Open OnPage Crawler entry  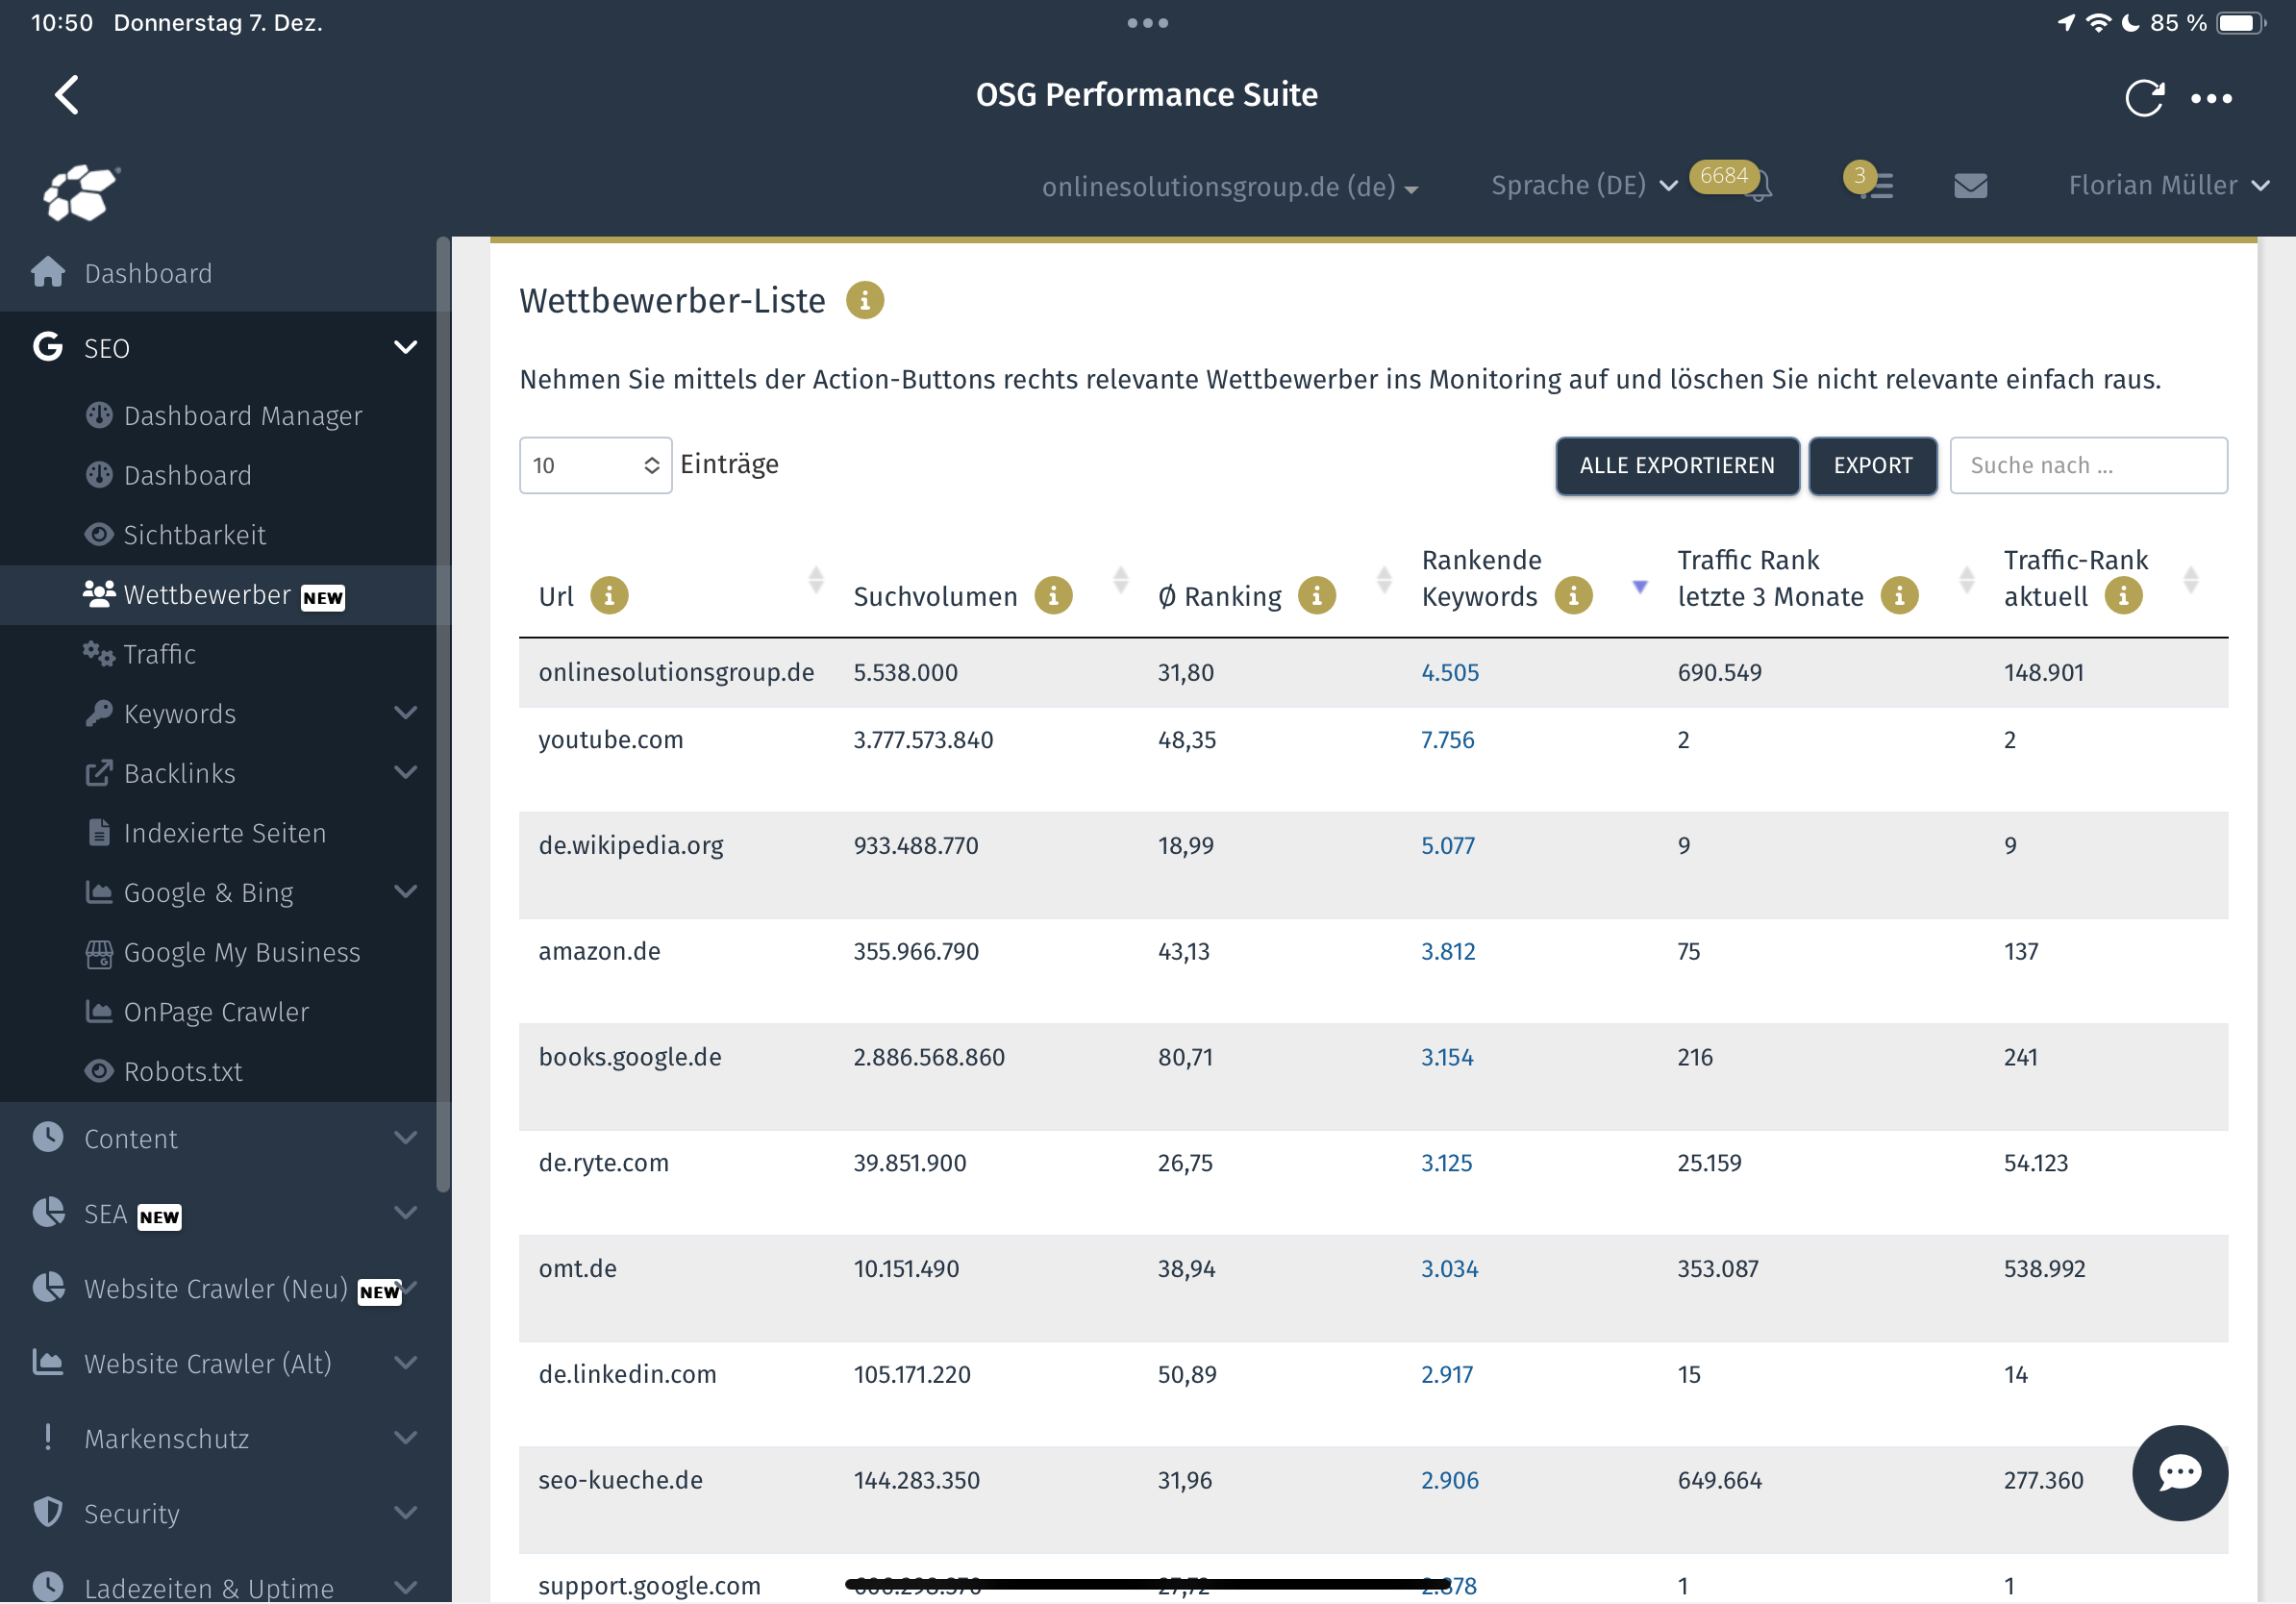218,1012
